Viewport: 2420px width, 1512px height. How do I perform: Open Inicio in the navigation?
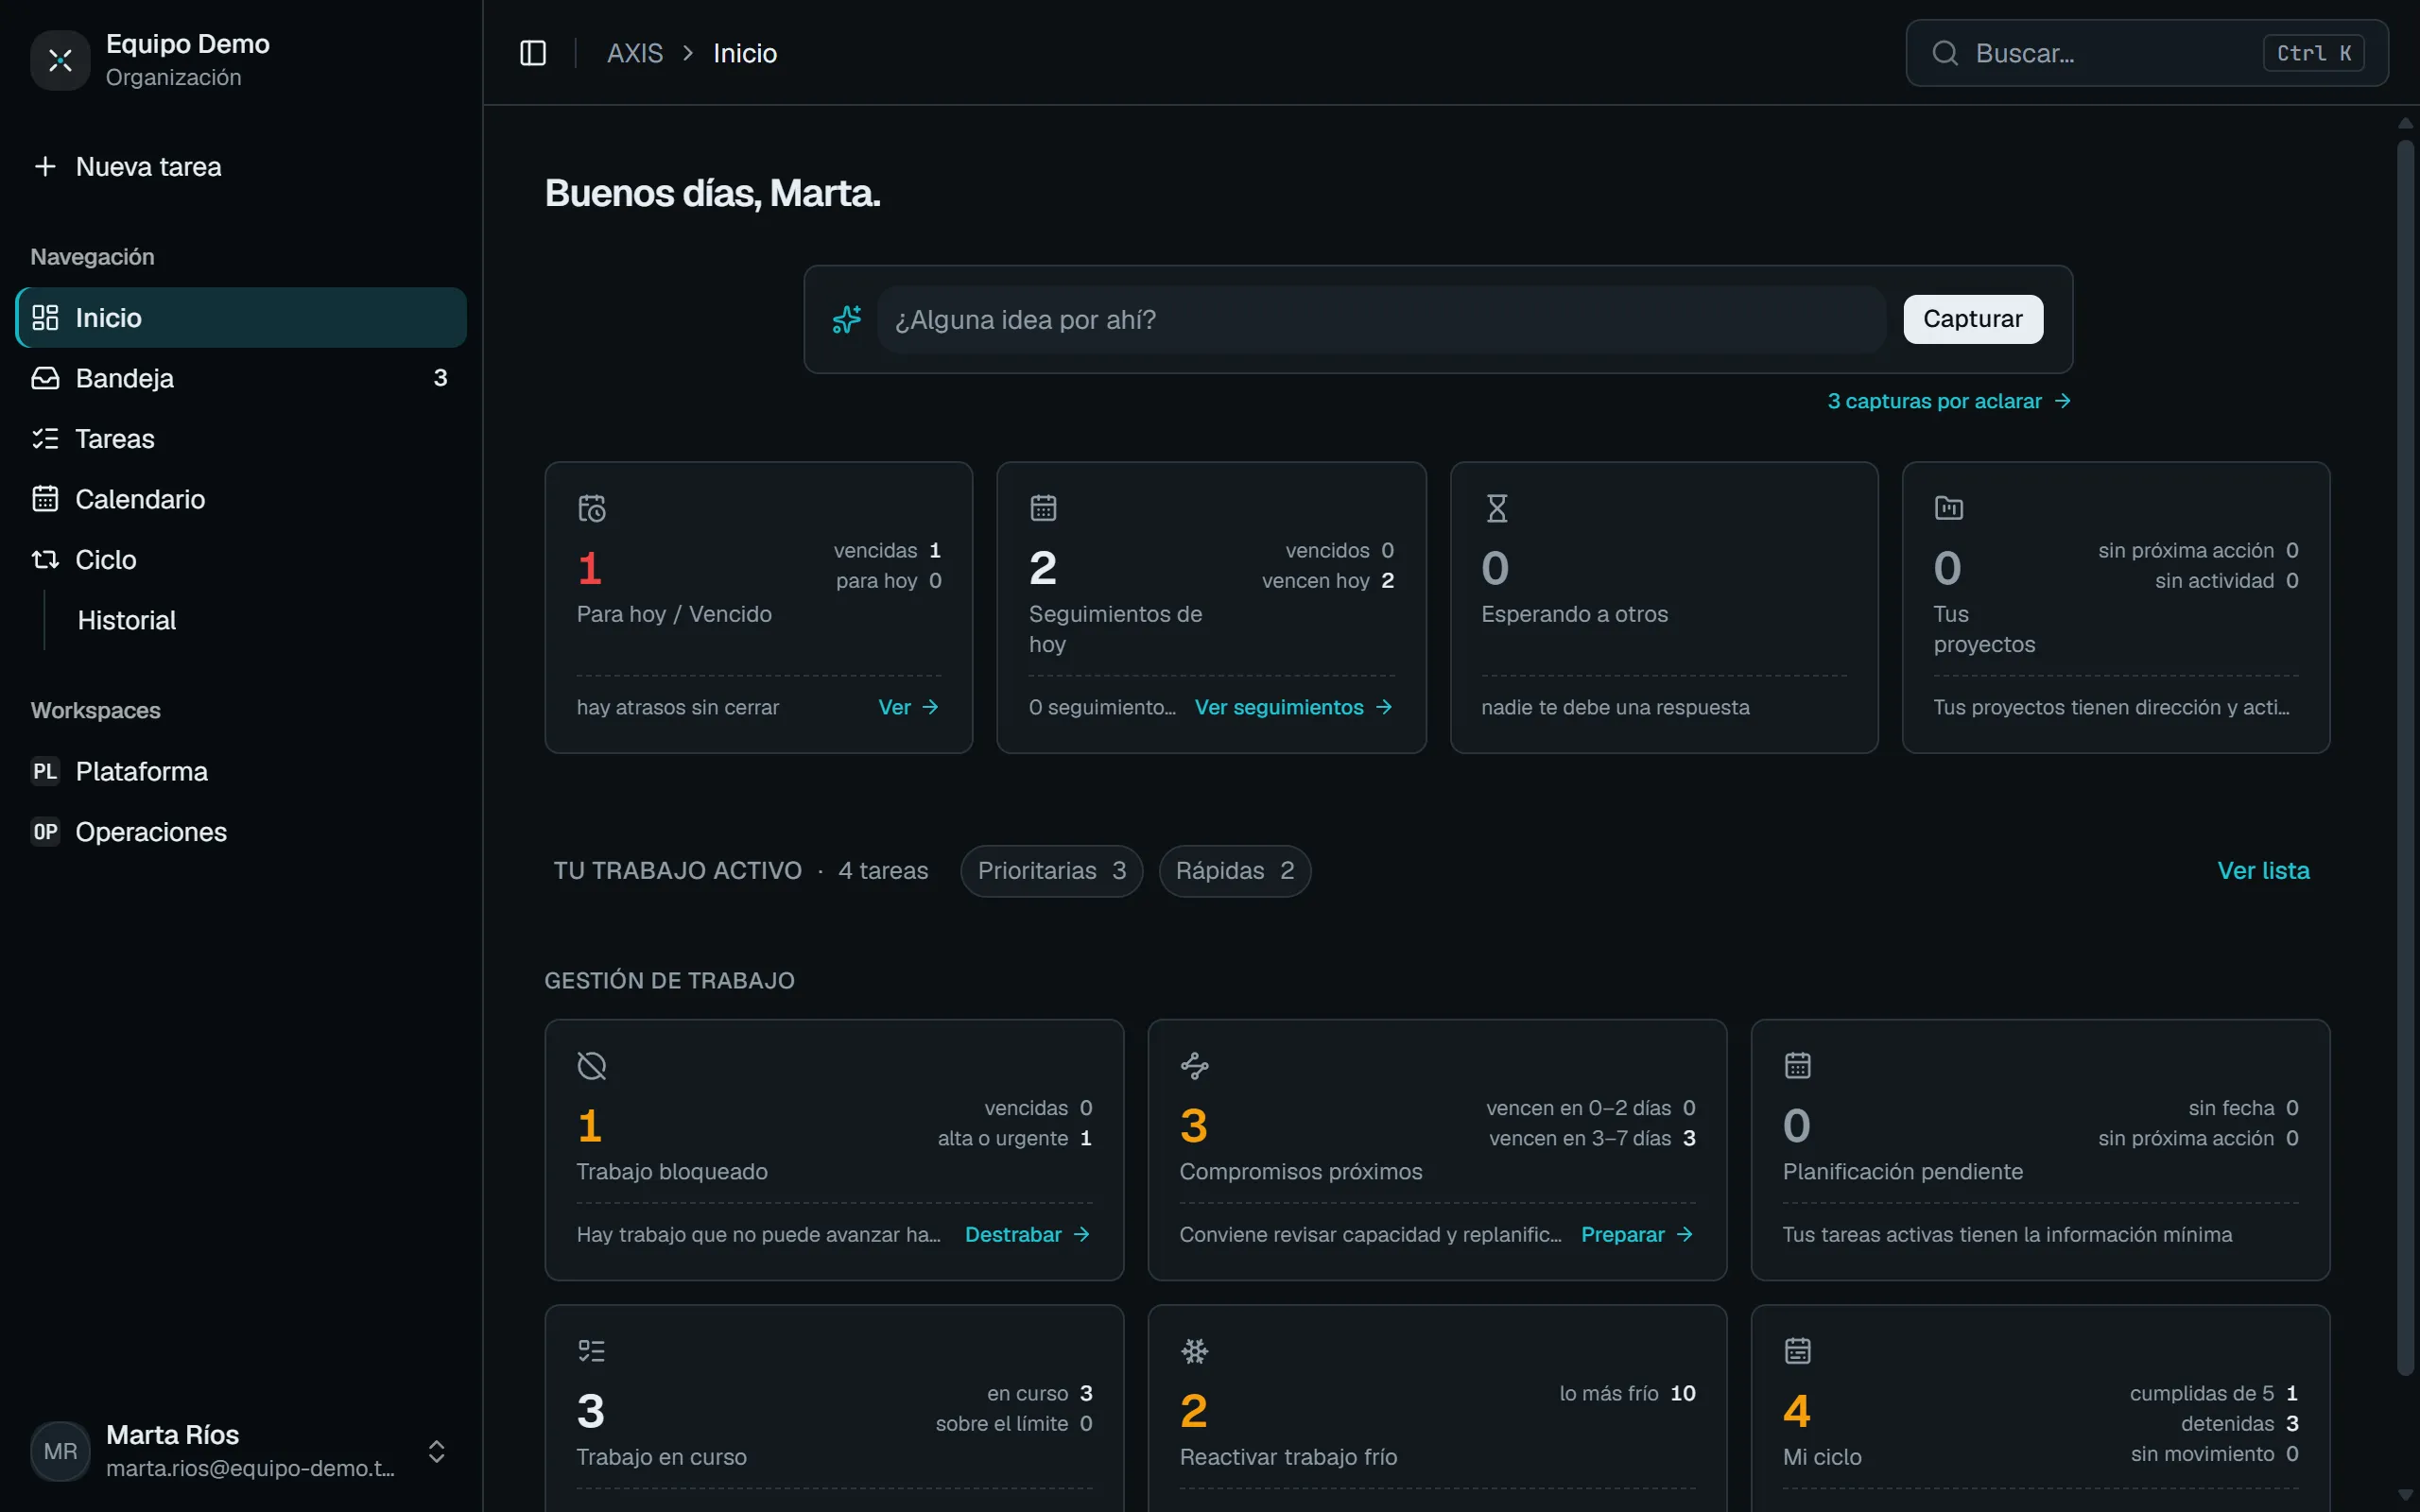241,318
